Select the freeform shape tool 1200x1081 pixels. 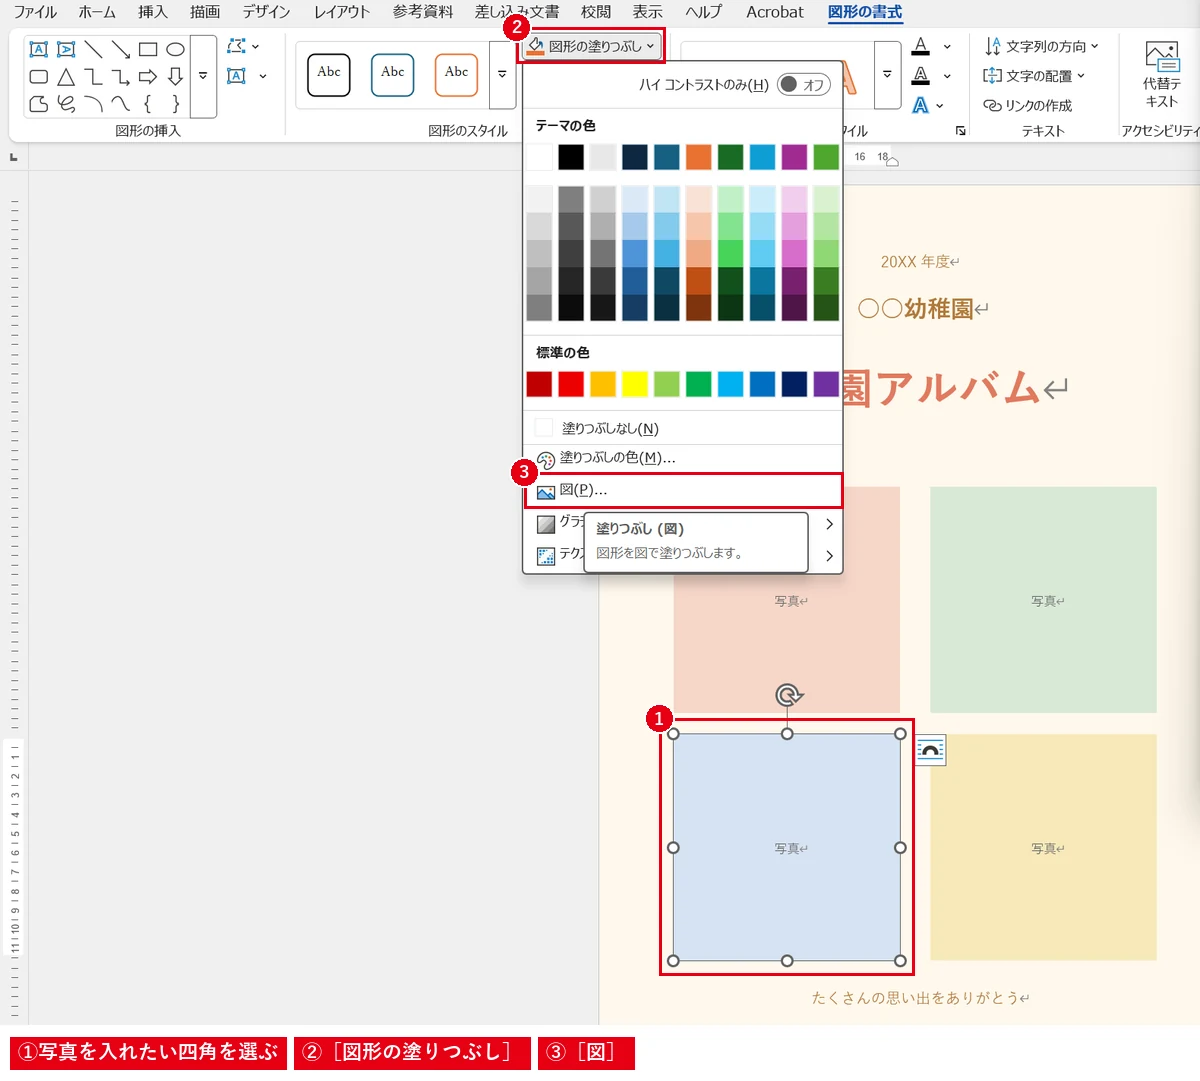coord(39,103)
